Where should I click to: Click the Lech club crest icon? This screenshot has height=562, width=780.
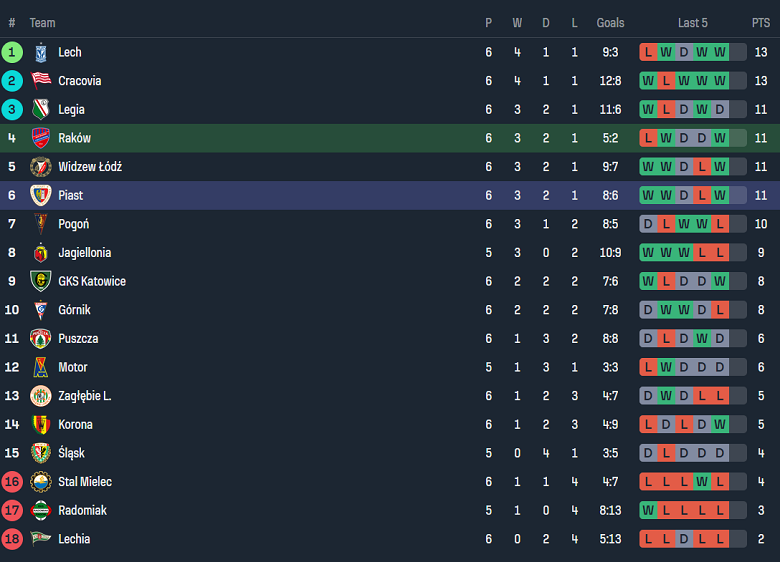40,52
